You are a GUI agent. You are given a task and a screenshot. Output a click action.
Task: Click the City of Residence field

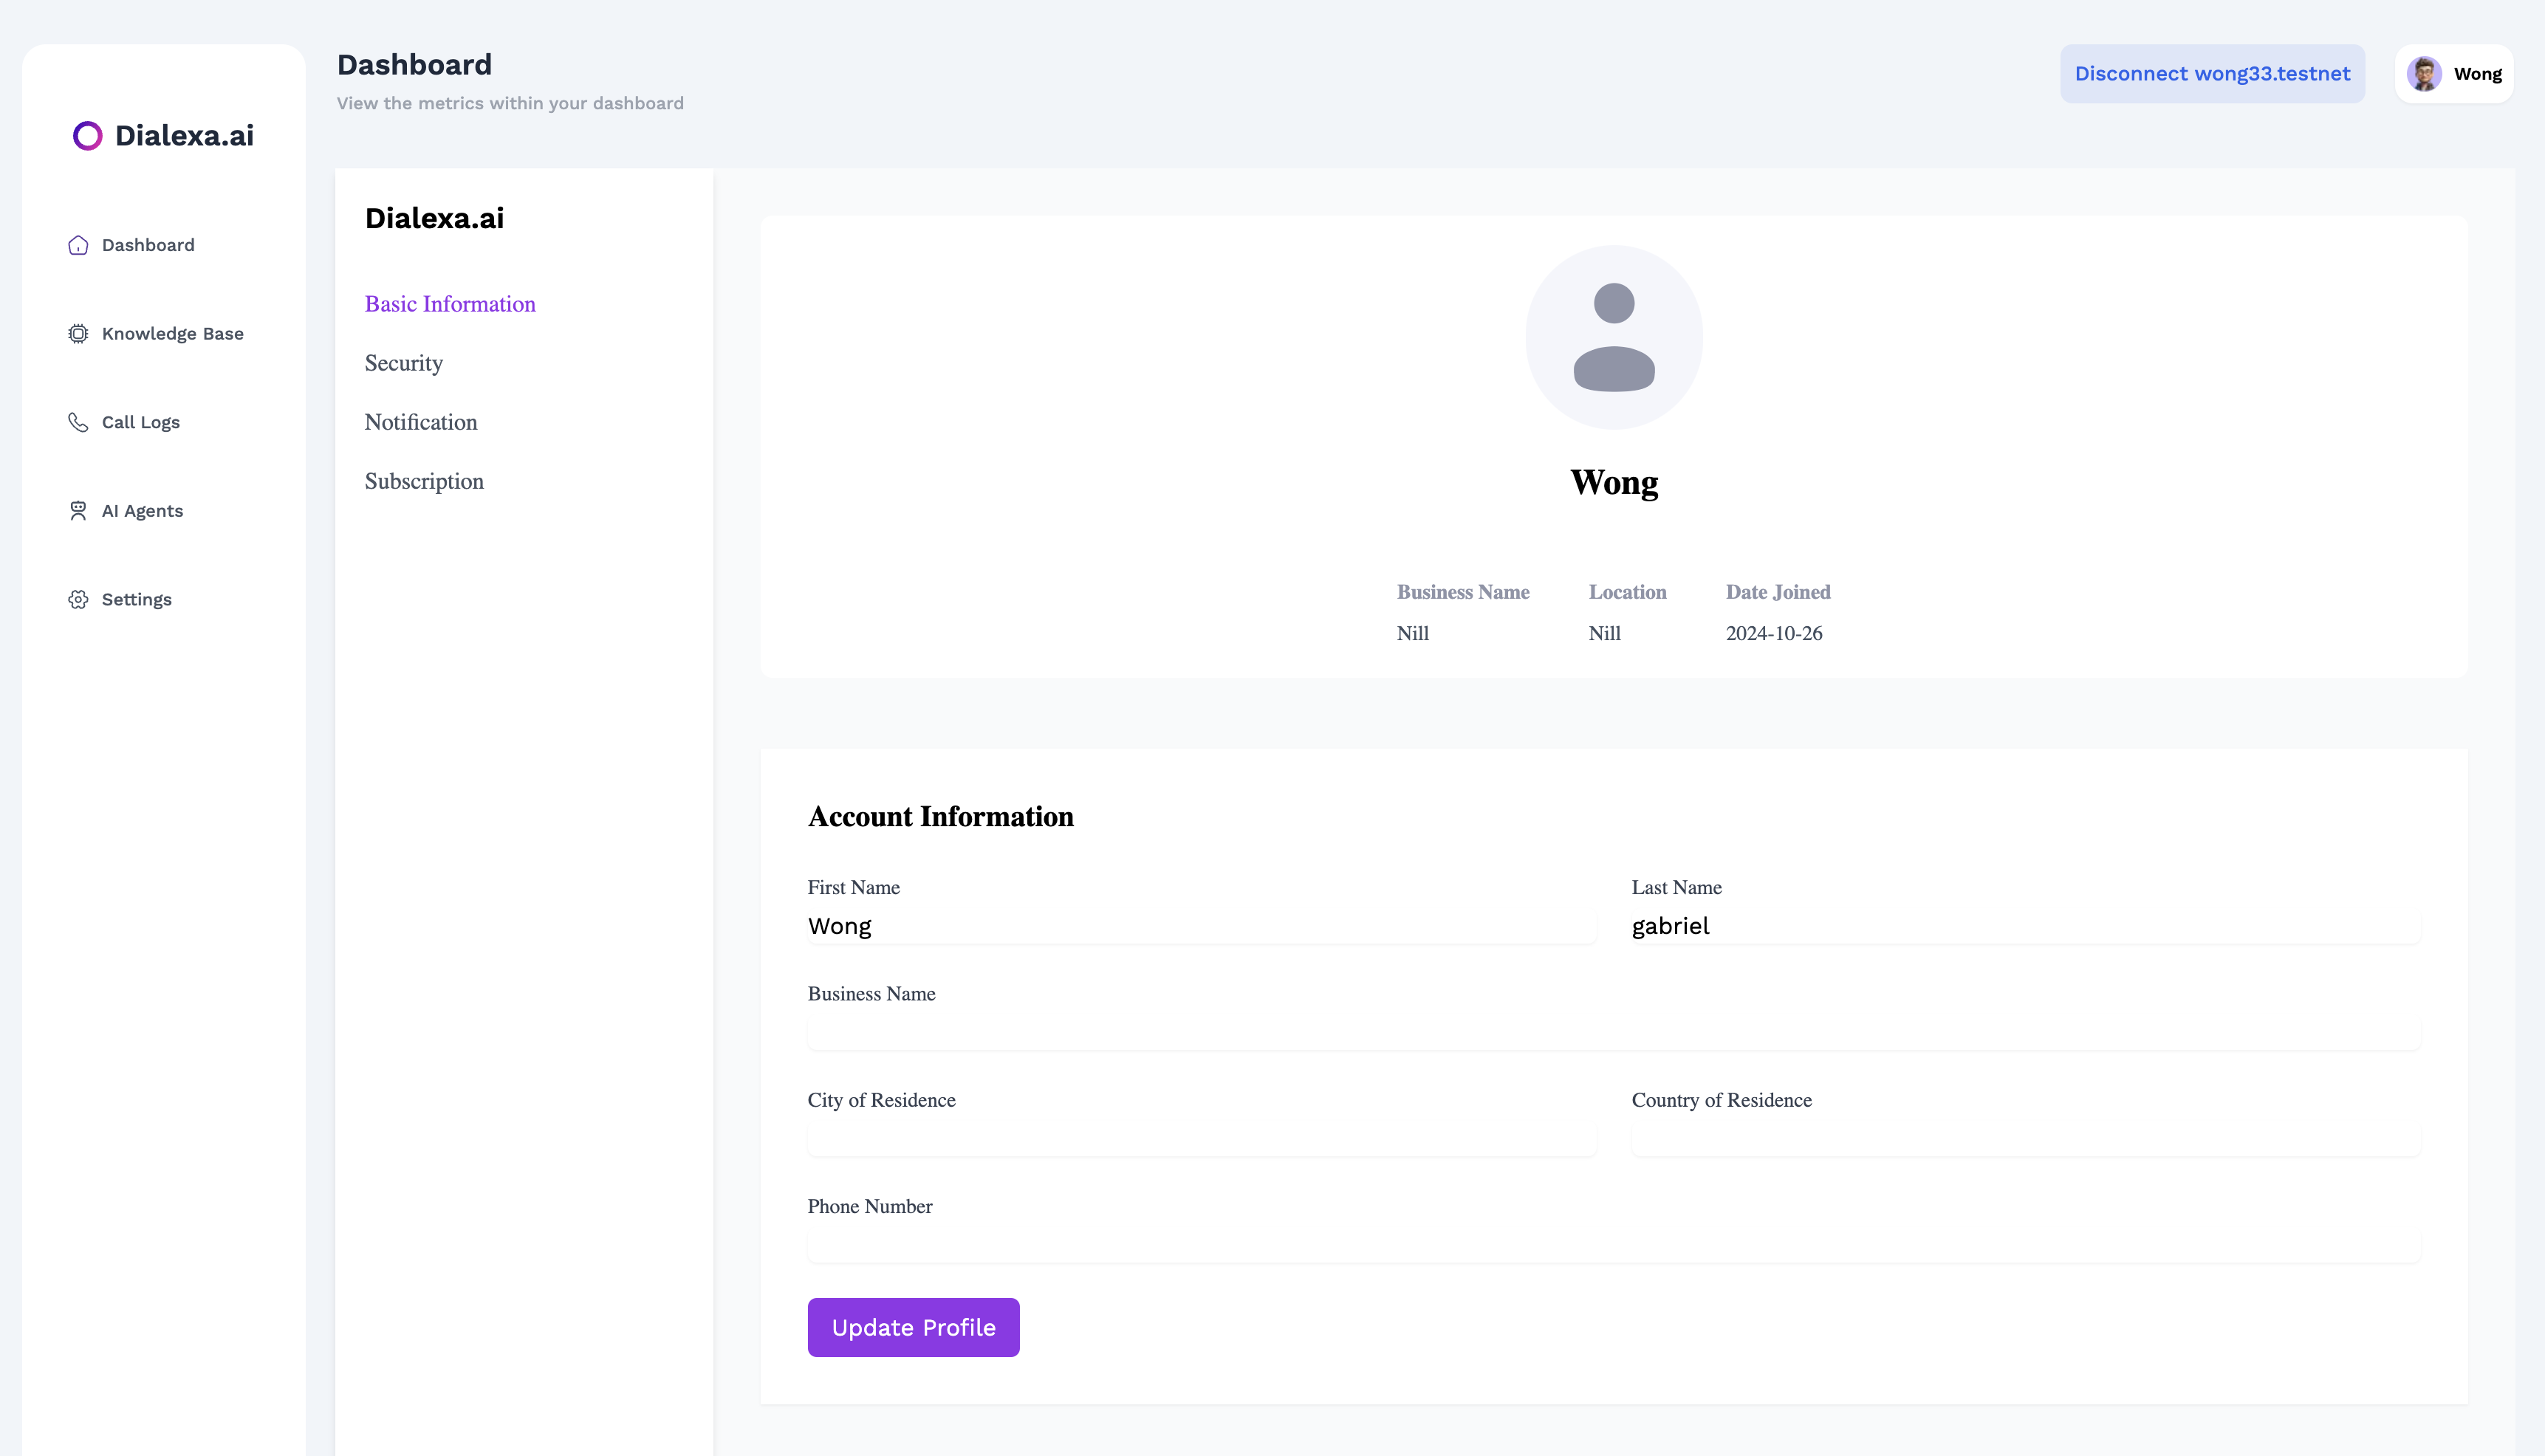coord(1200,1138)
